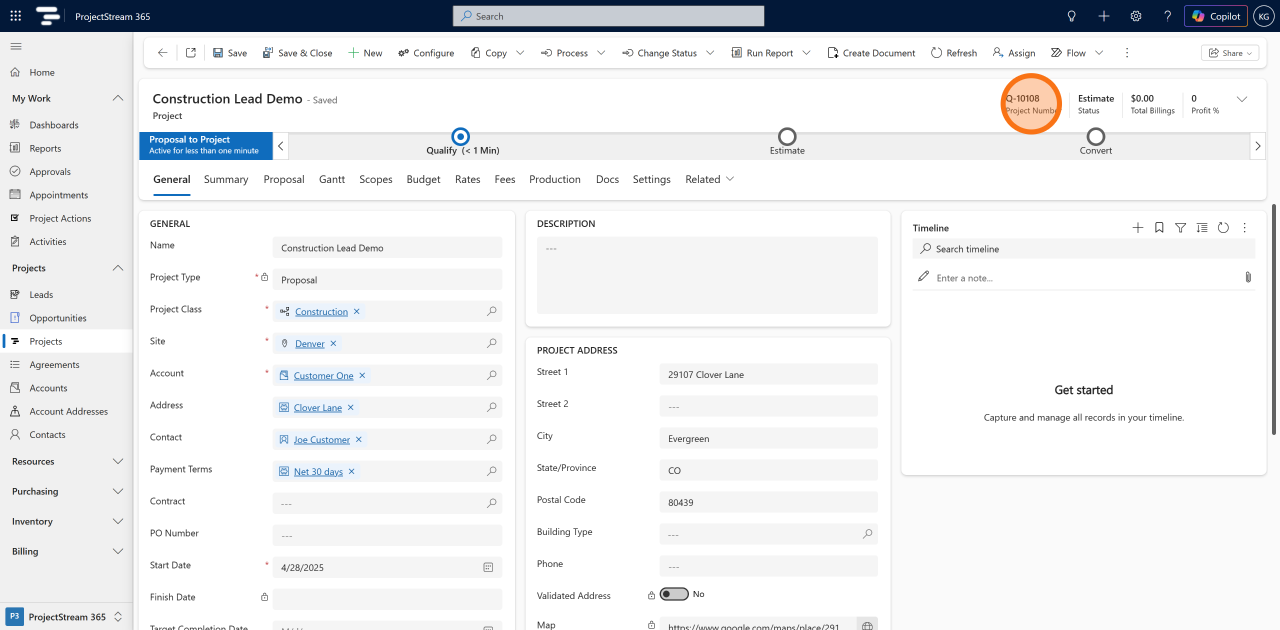Click the Save & Close button

(297, 53)
